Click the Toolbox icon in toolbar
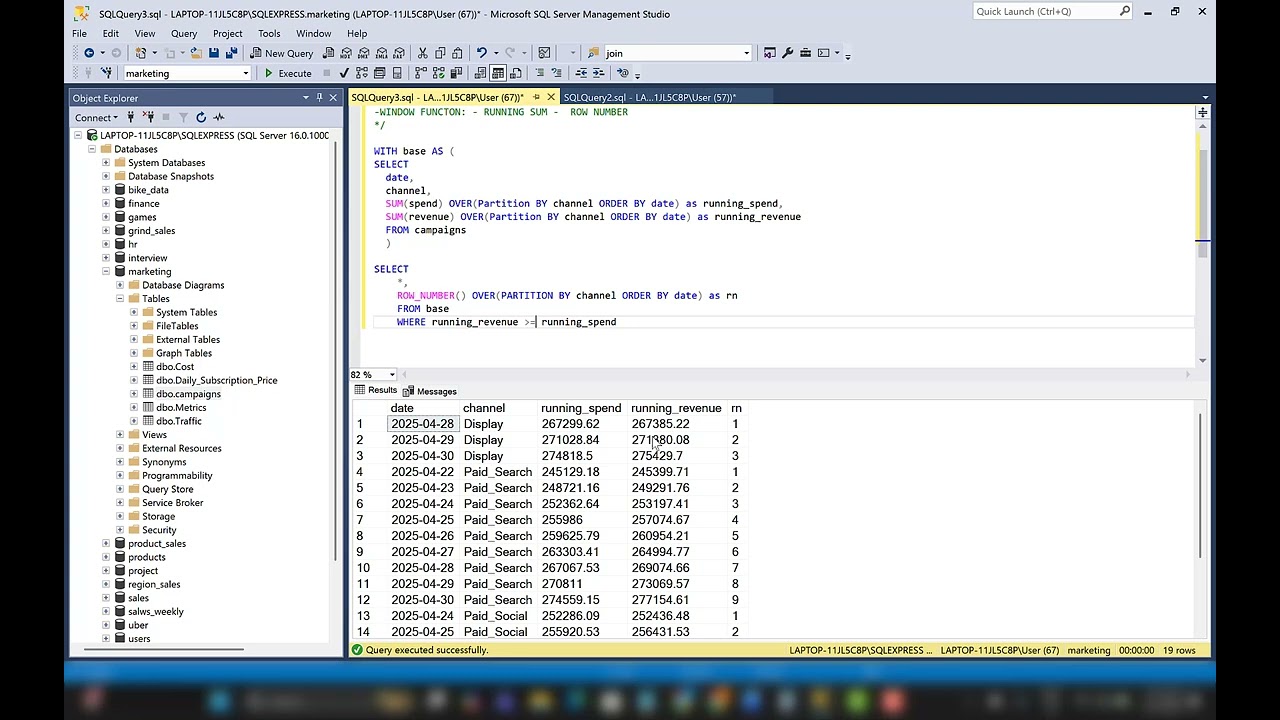 click(x=805, y=53)
